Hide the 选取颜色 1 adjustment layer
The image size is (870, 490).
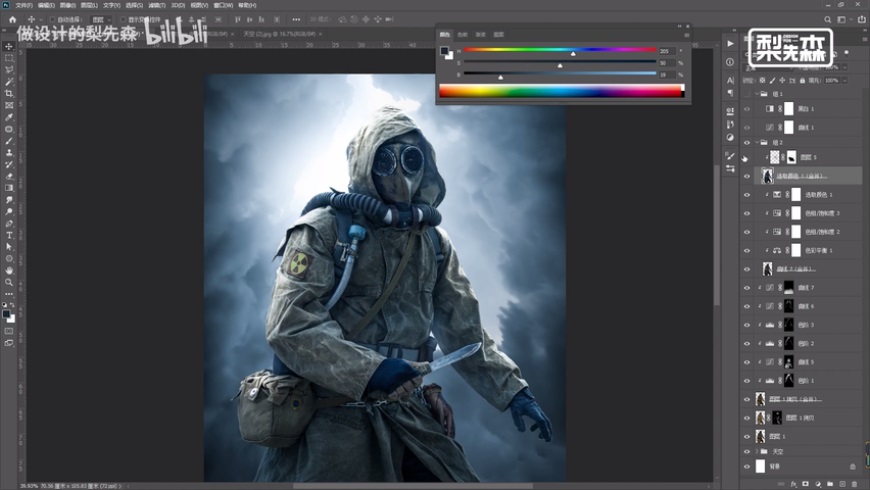[x=747, y=195]
